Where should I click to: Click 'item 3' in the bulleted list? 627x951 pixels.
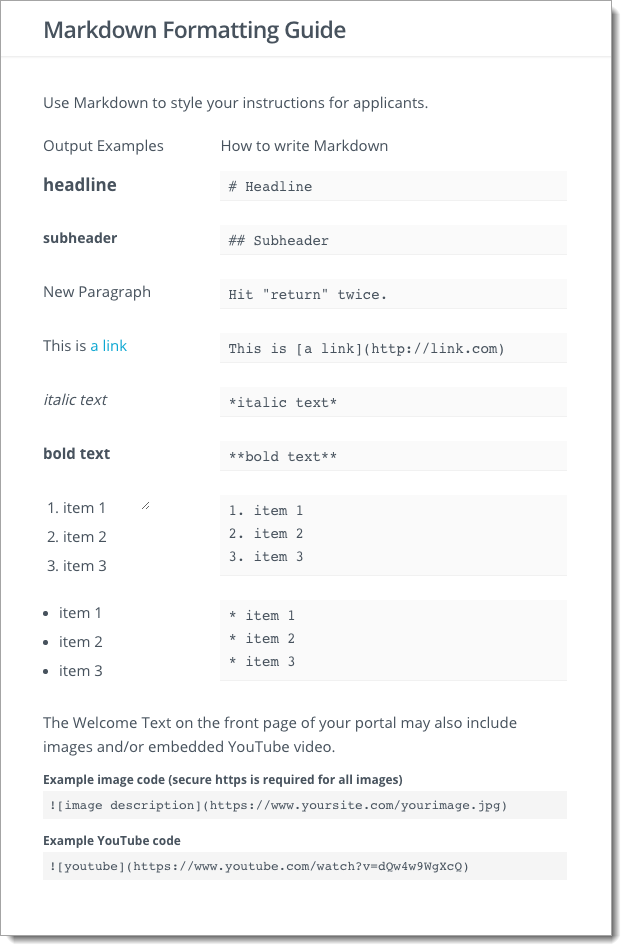pos(81,671)
